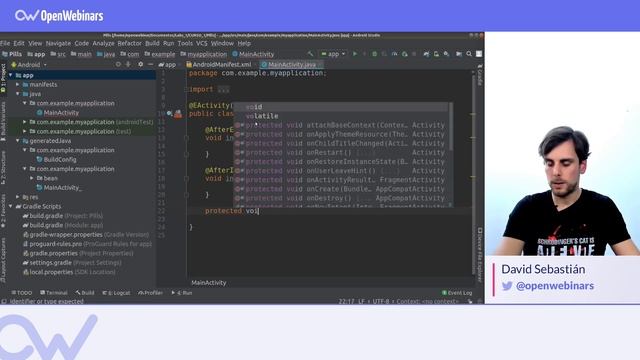Expand the res folder
Viewport: 640px width, 360px height.
tap(18, 197)
